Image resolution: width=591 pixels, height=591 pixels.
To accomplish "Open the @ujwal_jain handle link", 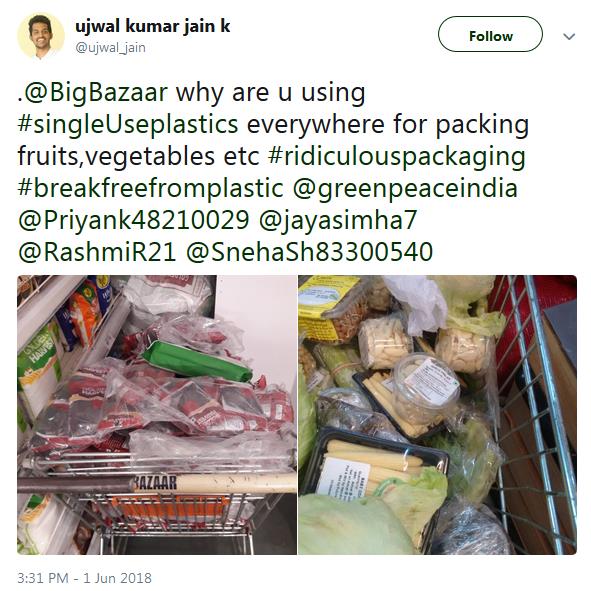I will pos(110,48).
